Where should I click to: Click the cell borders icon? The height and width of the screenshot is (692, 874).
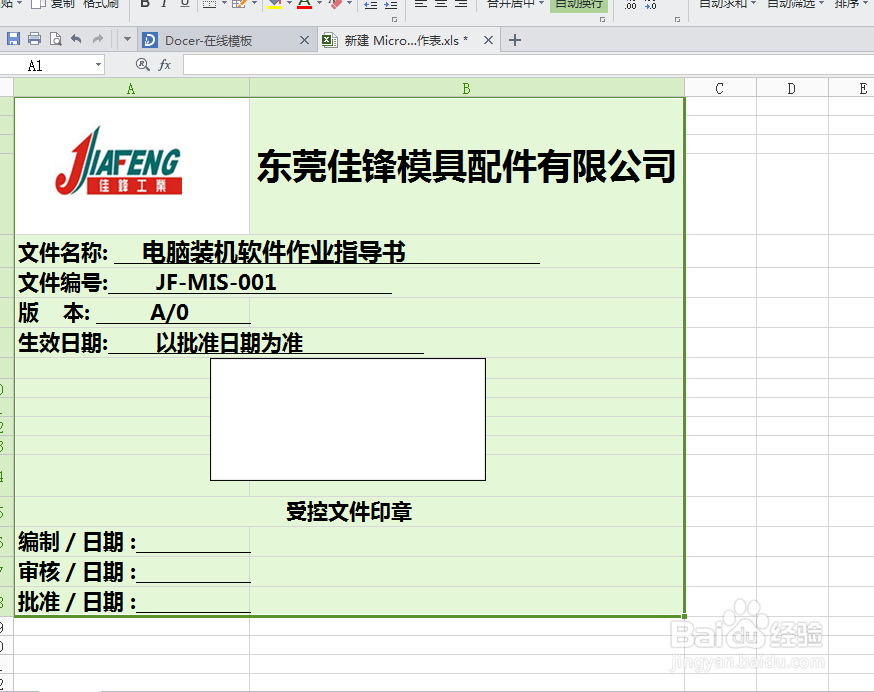[210, 4]
